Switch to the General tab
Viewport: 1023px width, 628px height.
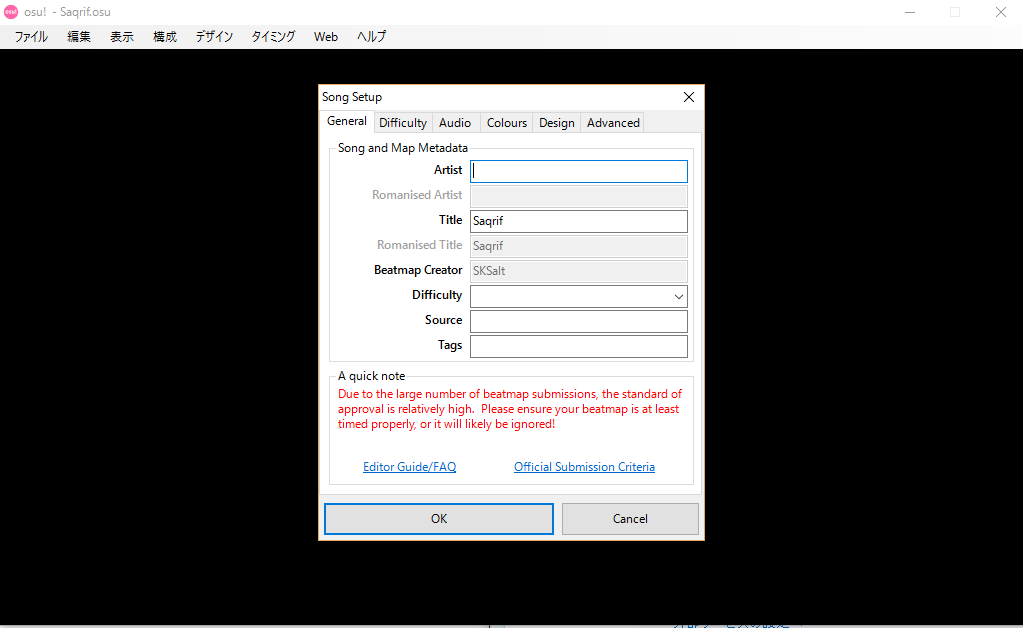tap(346, 121)
